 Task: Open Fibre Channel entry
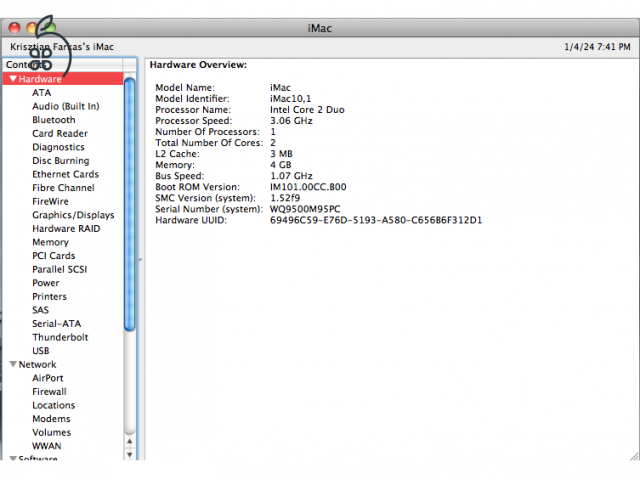(63, 188)
